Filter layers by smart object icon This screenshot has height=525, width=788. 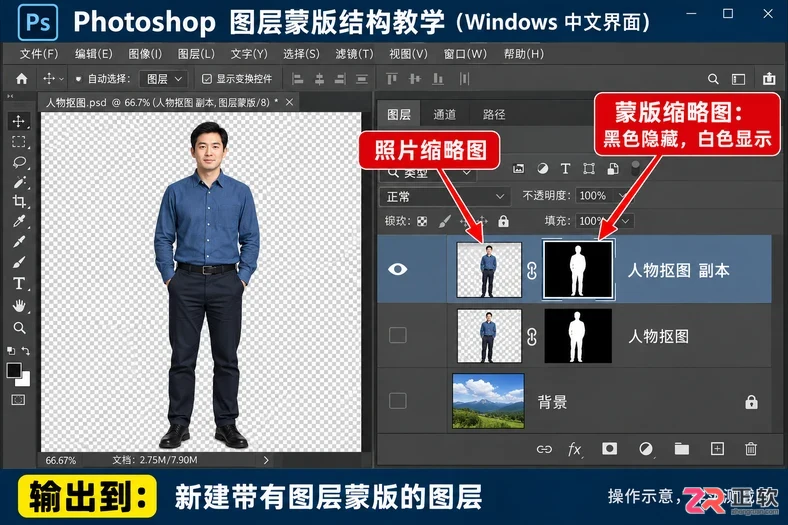click(x=613, y=169)
